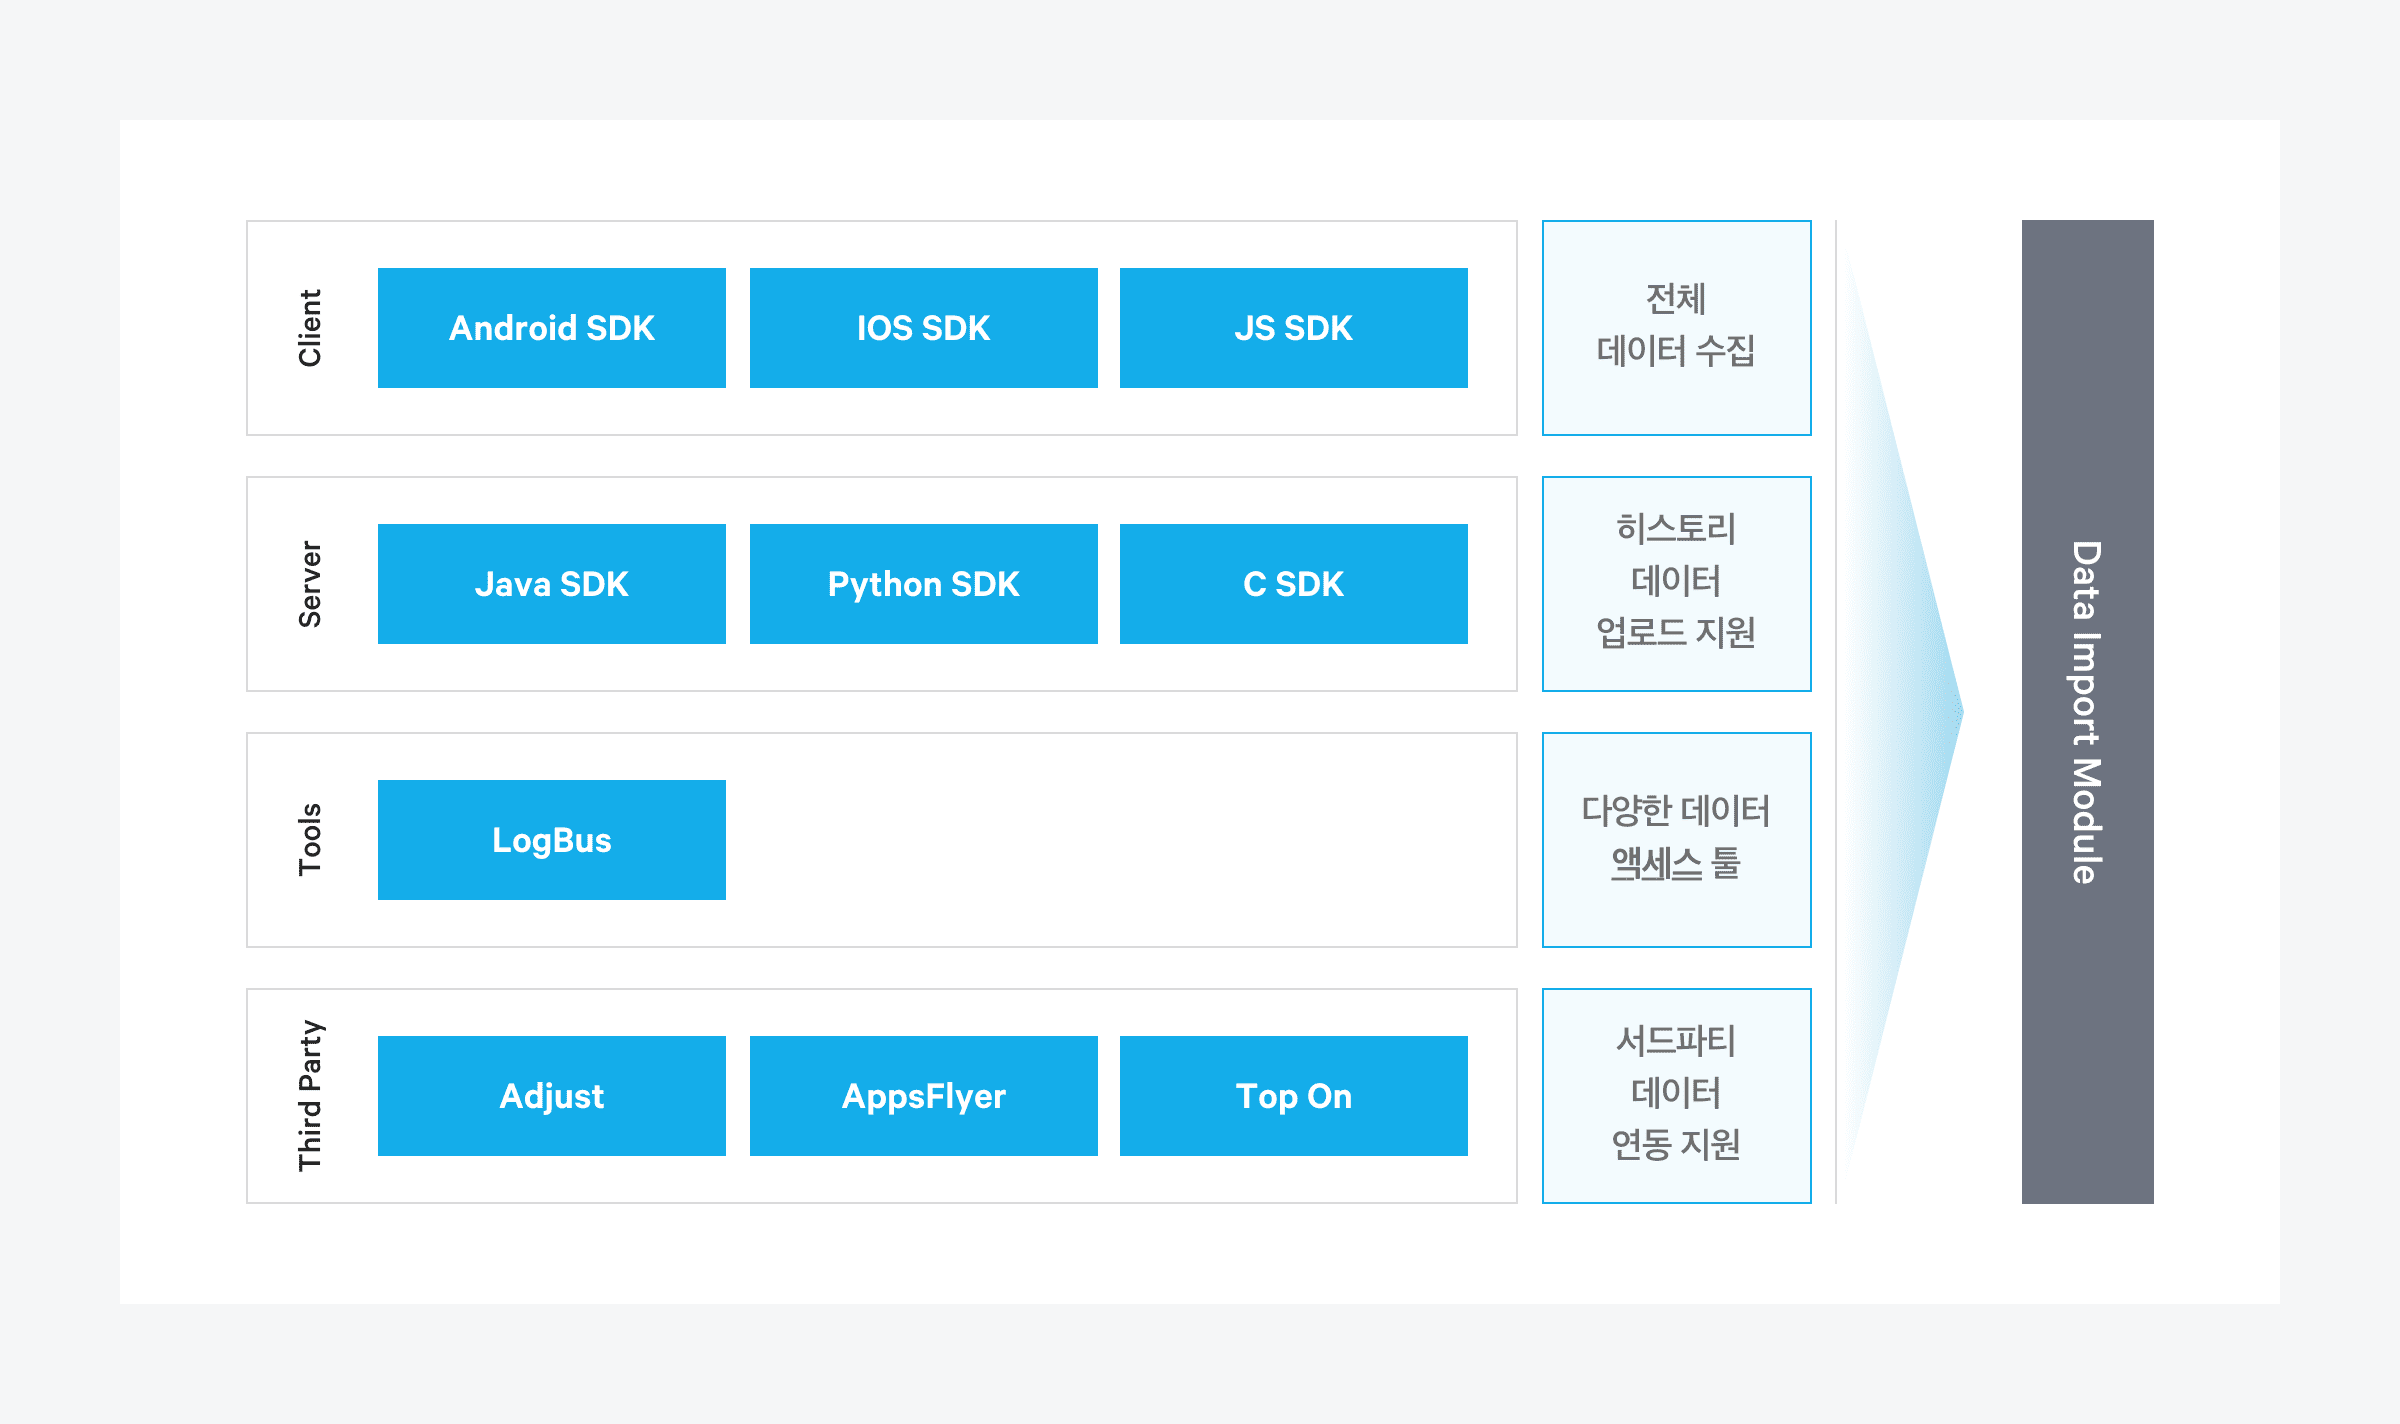Click the light blue arrow graphic

[x=1905, y=712]
